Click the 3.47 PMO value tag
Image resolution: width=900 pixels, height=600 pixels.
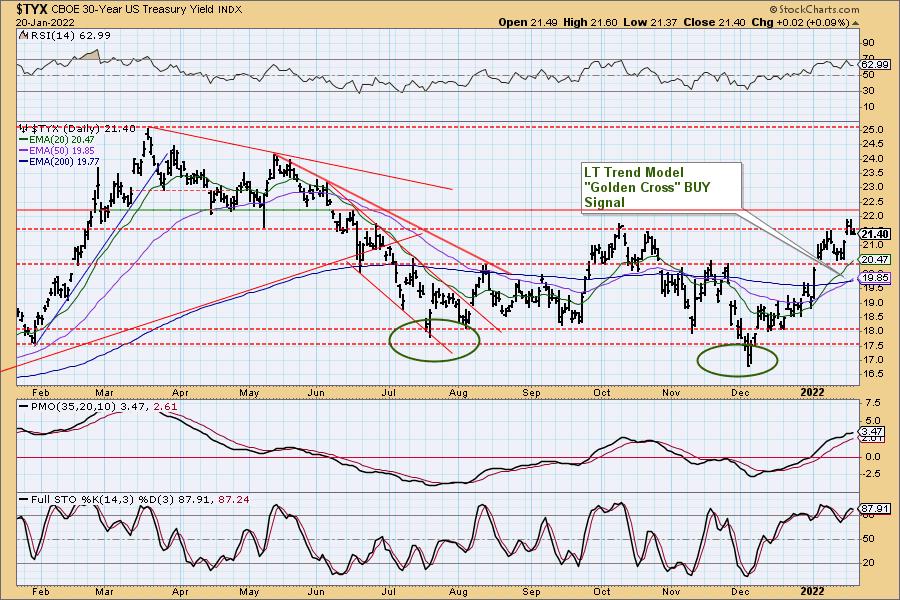point(872,432)
